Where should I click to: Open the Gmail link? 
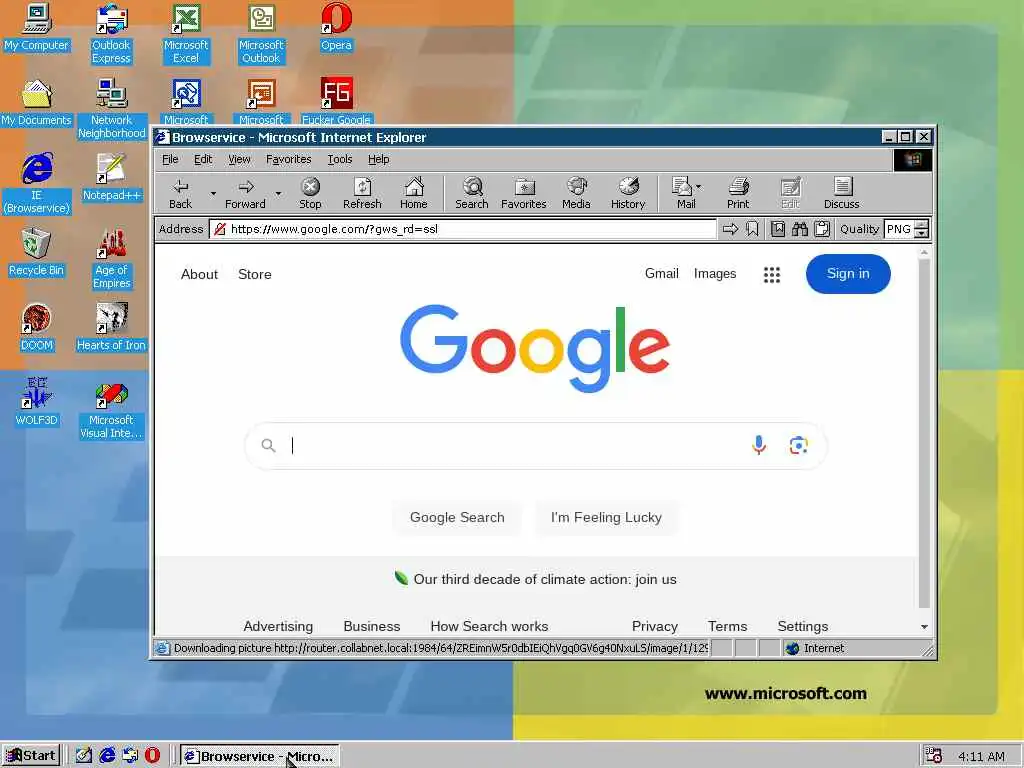(662, 274)
